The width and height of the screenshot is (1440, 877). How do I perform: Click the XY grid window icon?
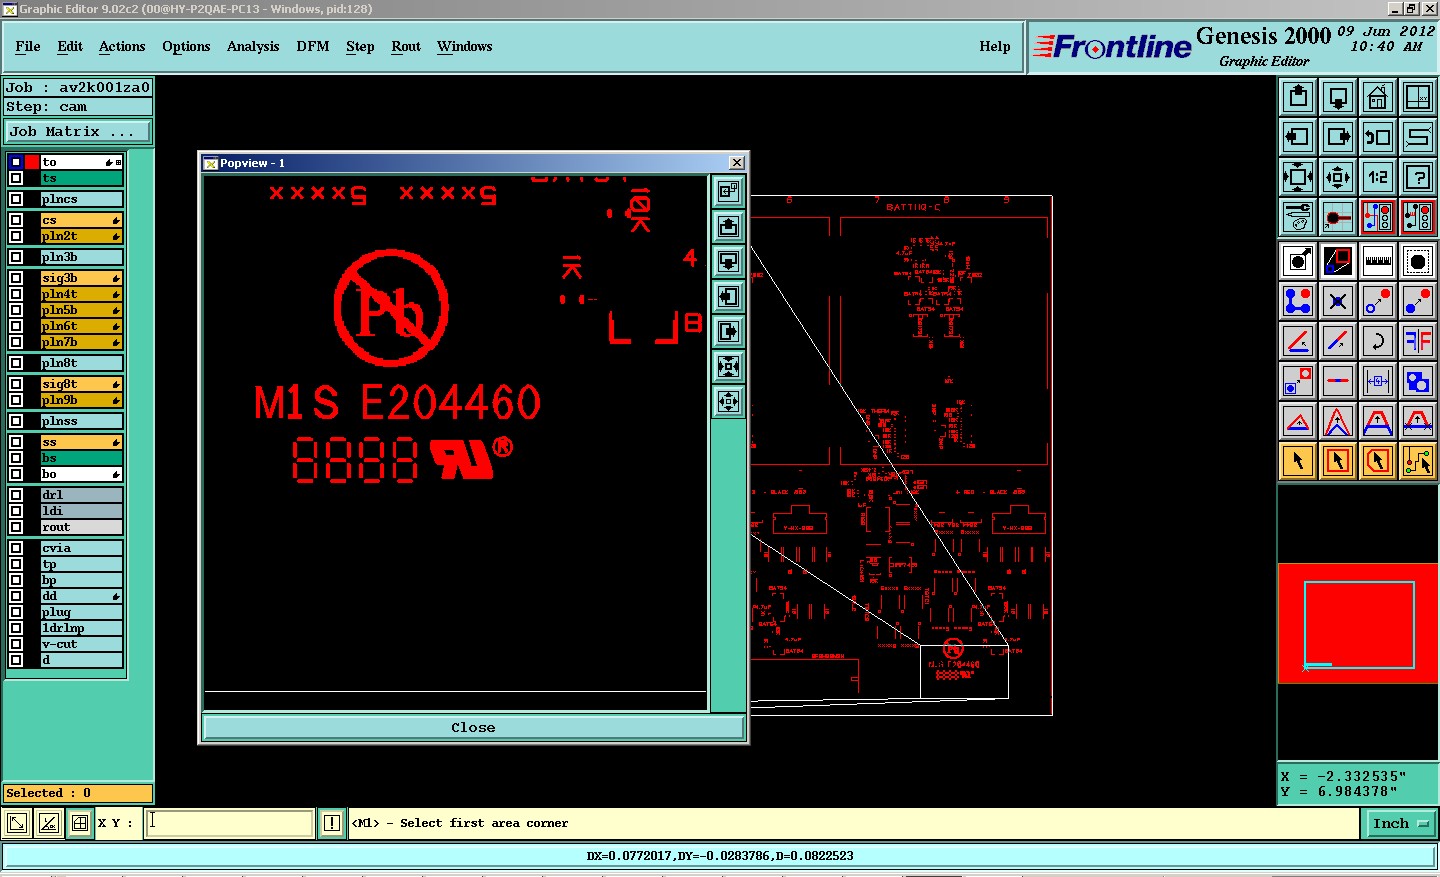[x=1418, y=97]
